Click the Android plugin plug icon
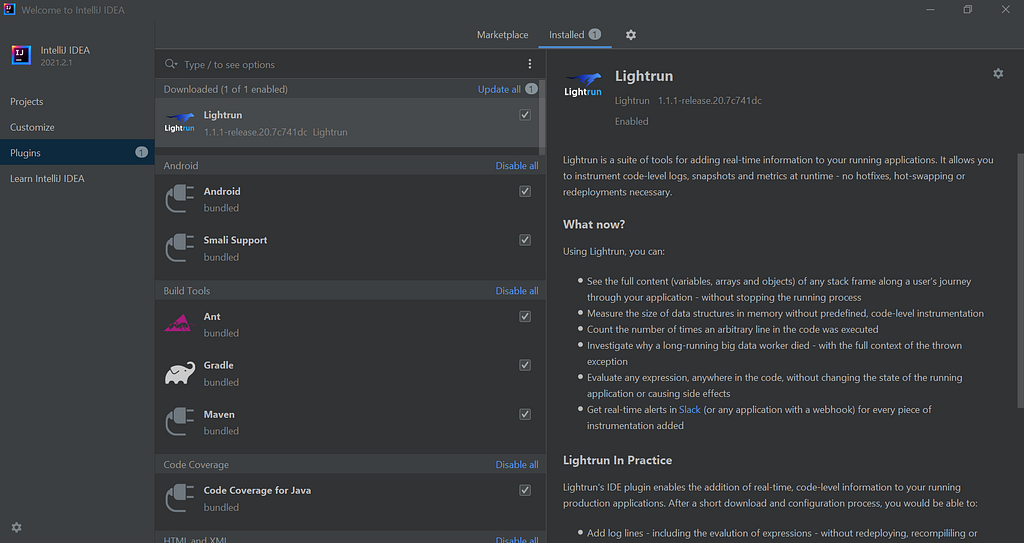1024x543 pixels. [x=180, y=199]
